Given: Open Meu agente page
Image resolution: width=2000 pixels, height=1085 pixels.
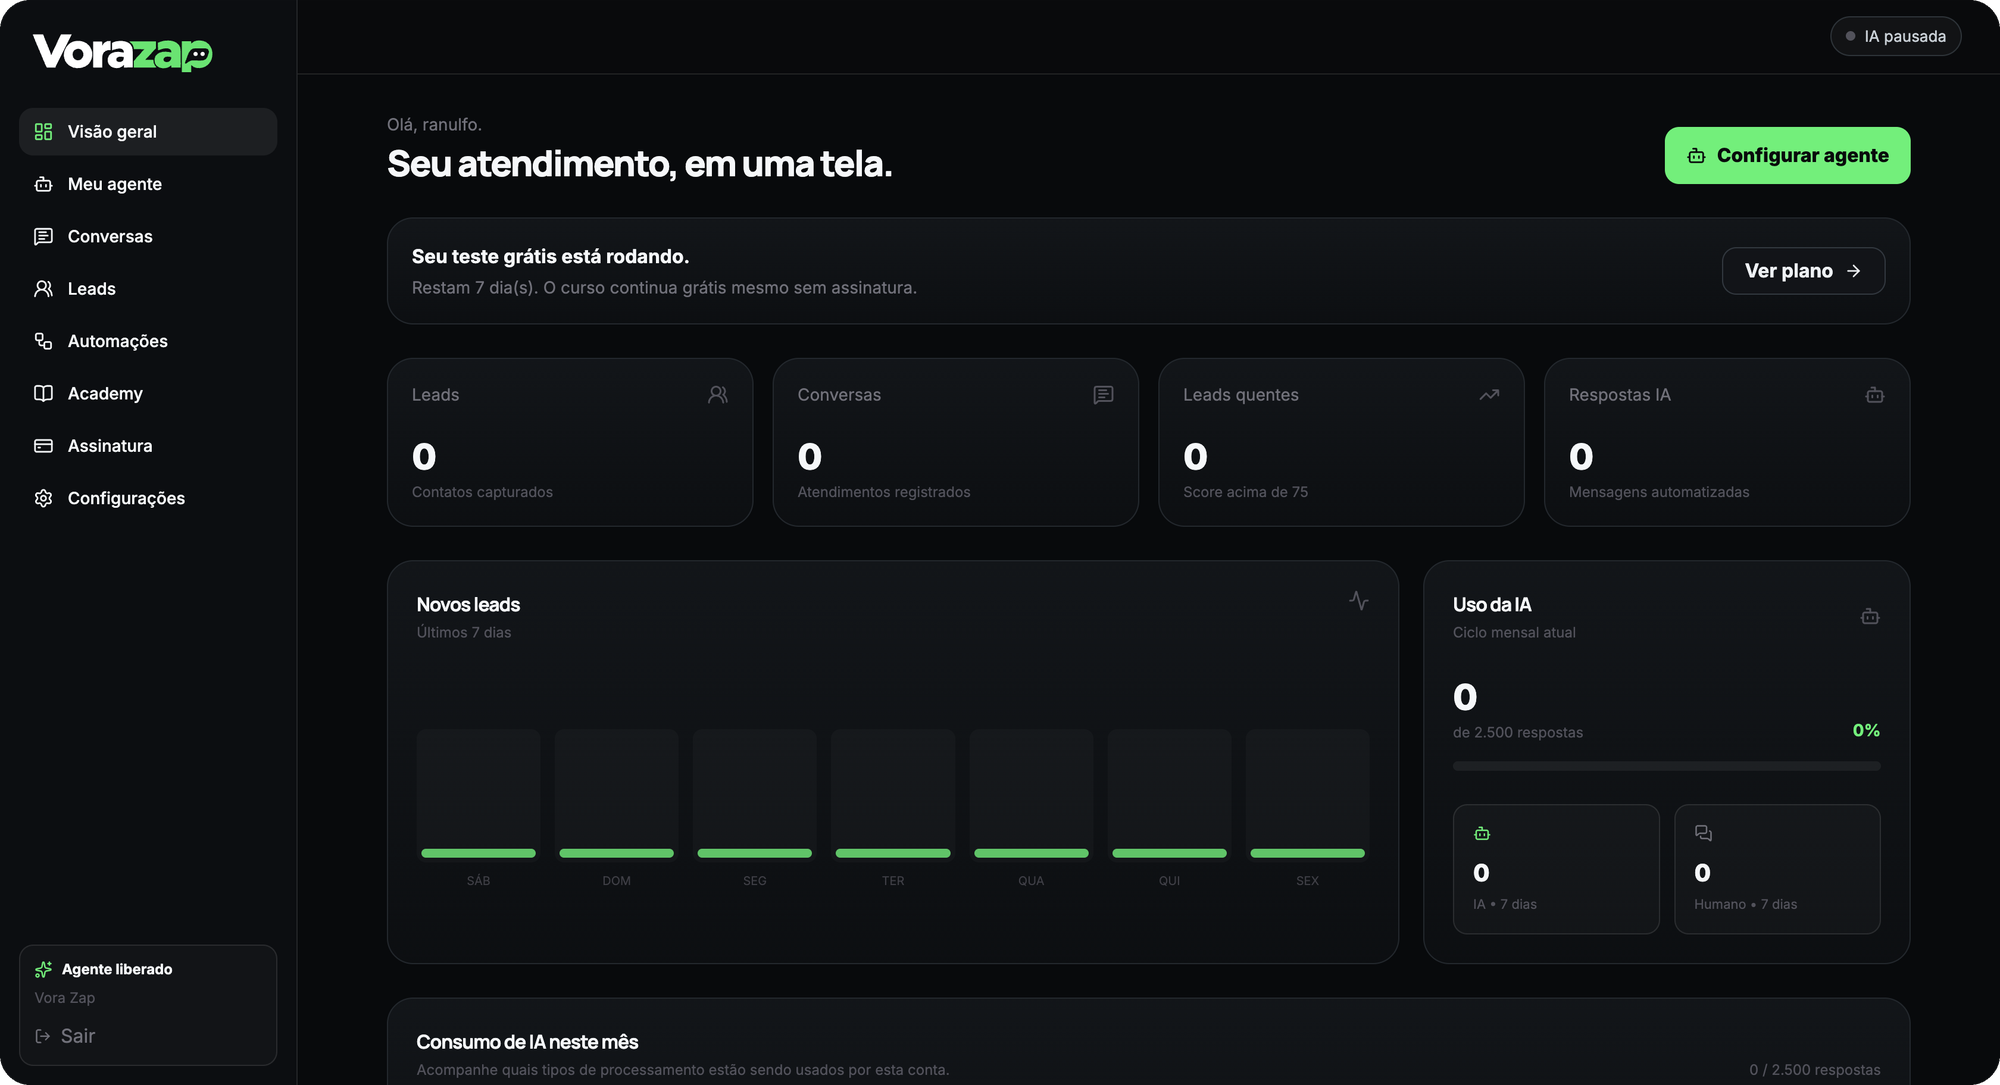Looking at the screenshot, I should pos(148,184).
